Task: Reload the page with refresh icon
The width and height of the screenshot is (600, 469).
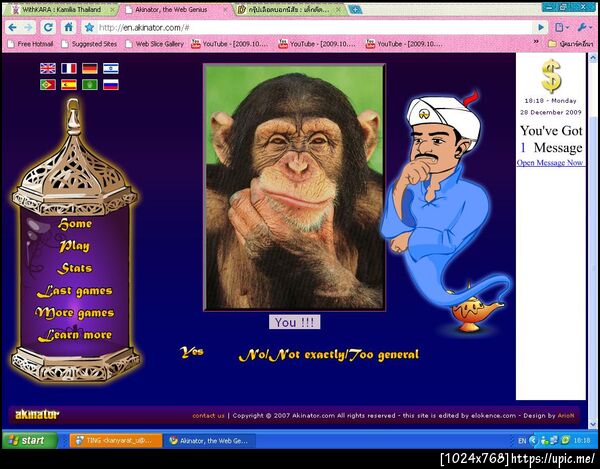Action: 48,28
